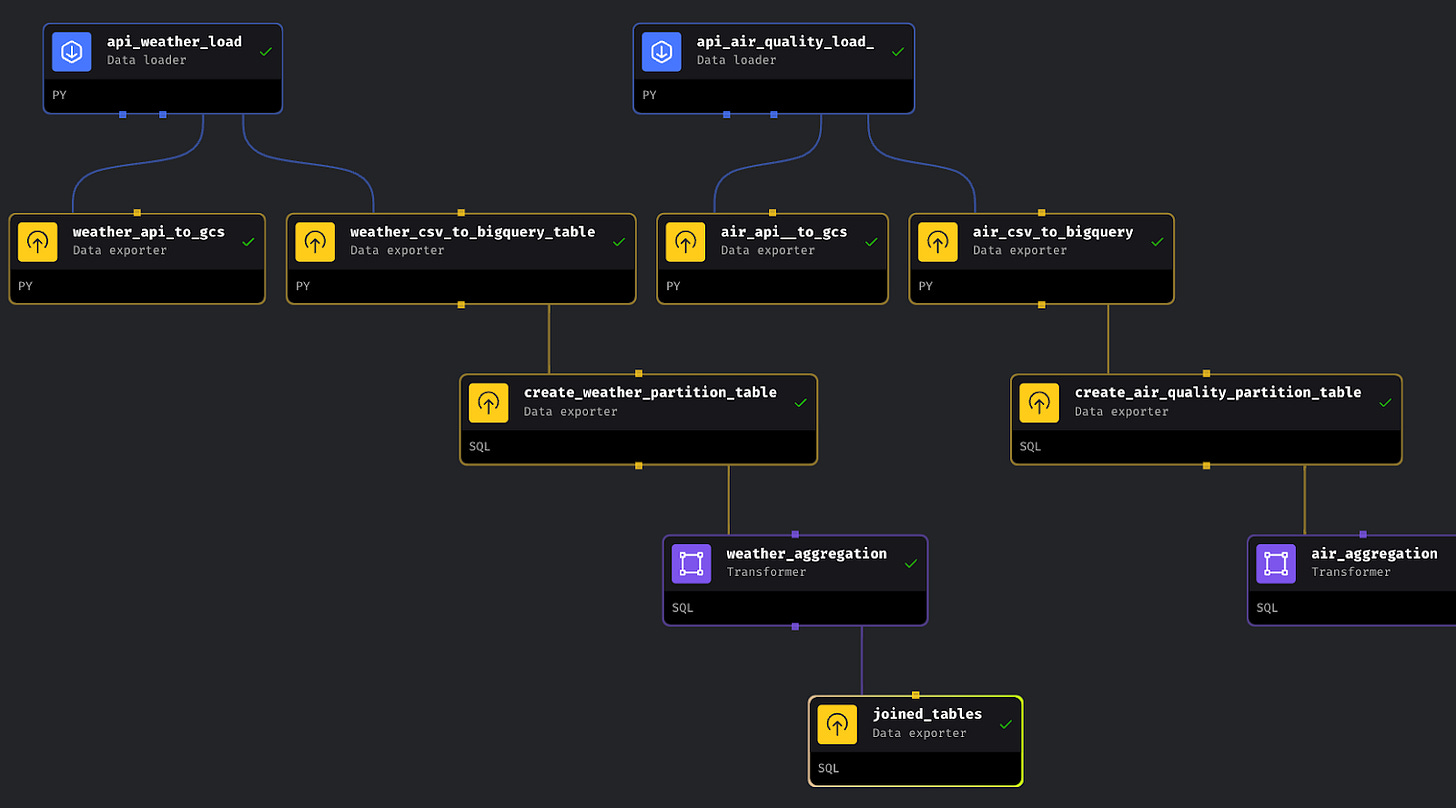Click green checkmark on weather_api_to_gcs block
This screenshot has width=1456, height=808.
point(248,242)
